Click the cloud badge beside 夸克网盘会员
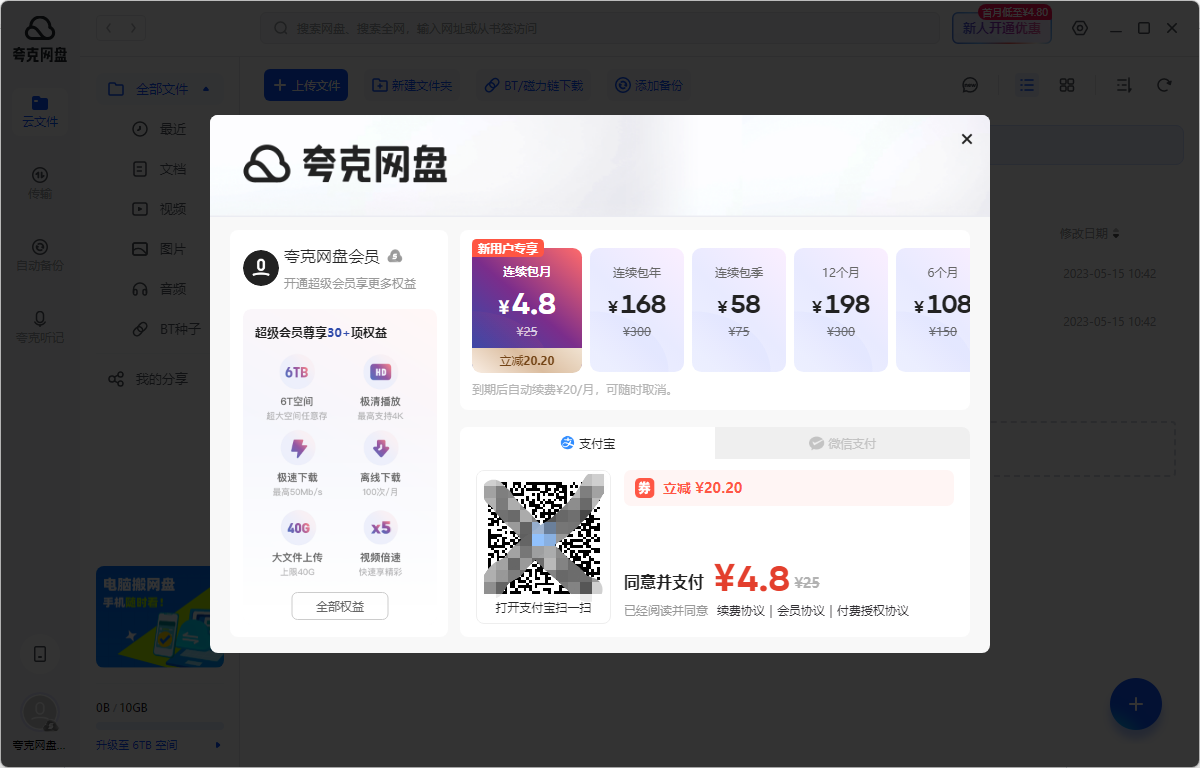Screen dimensions: 1200x768 395,256
